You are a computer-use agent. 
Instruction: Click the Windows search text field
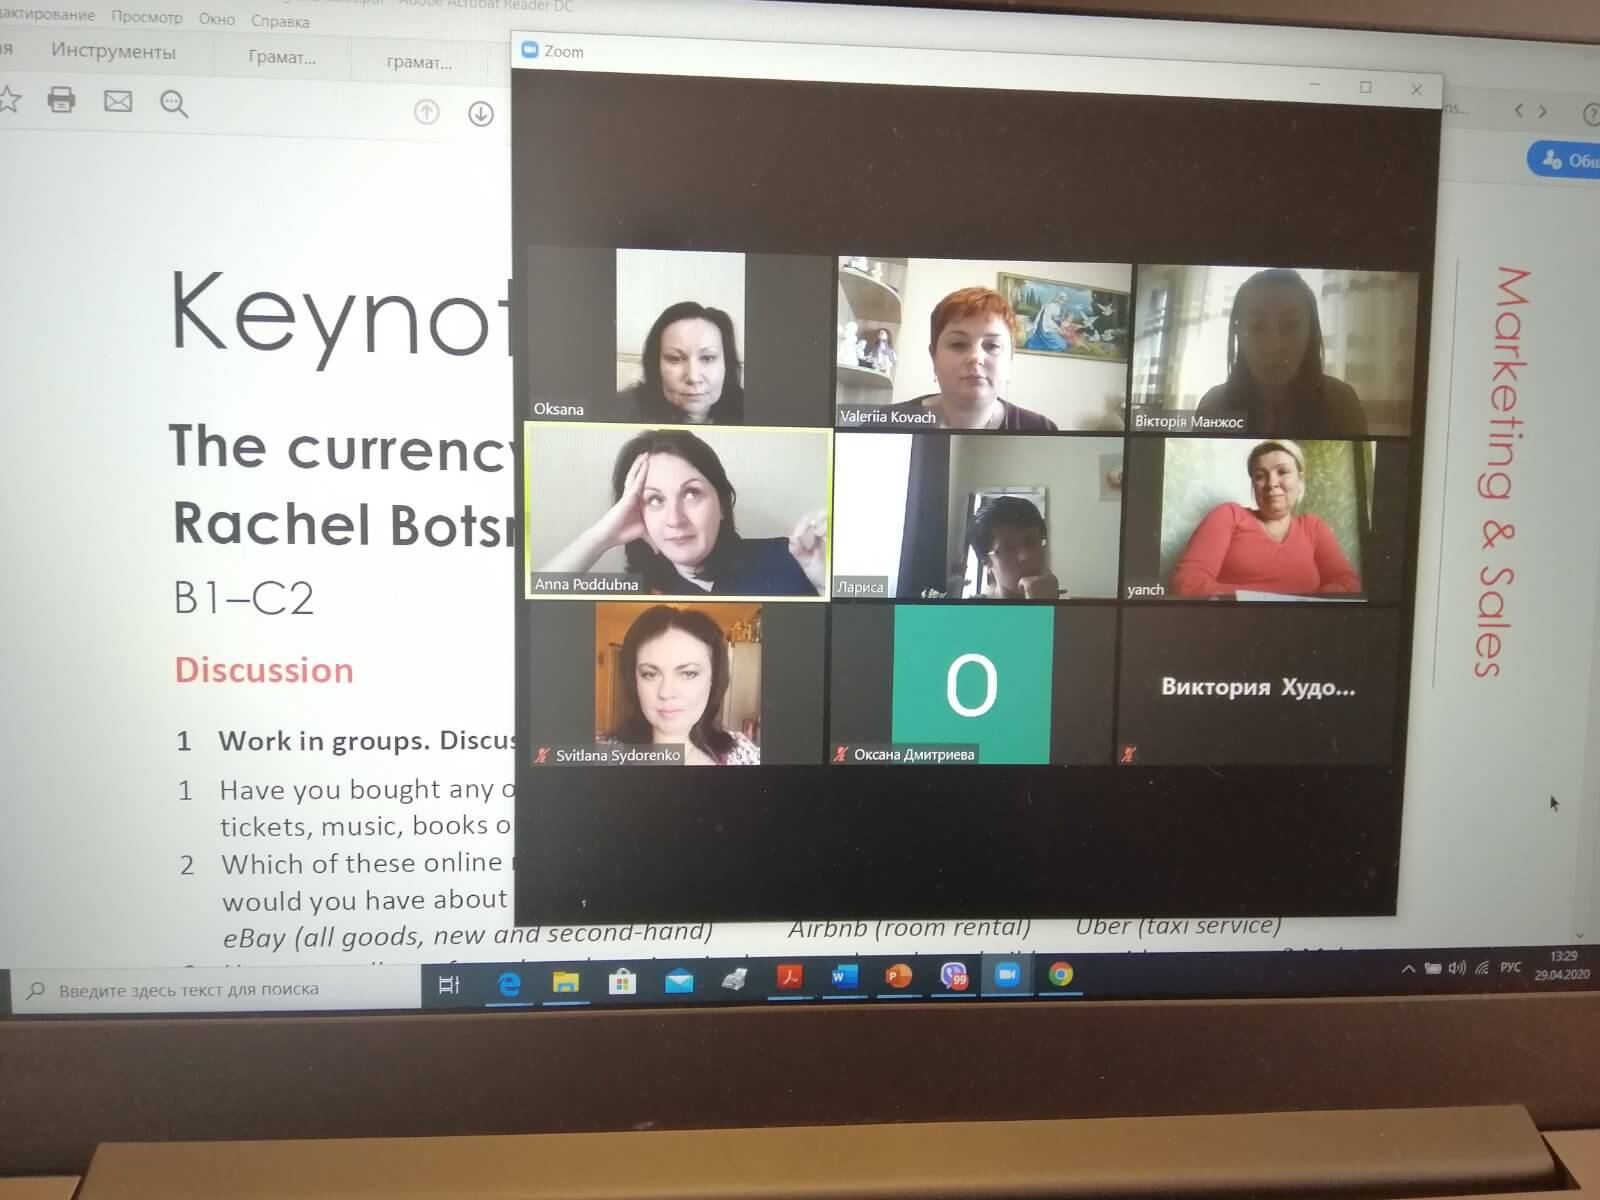point(220,990)
